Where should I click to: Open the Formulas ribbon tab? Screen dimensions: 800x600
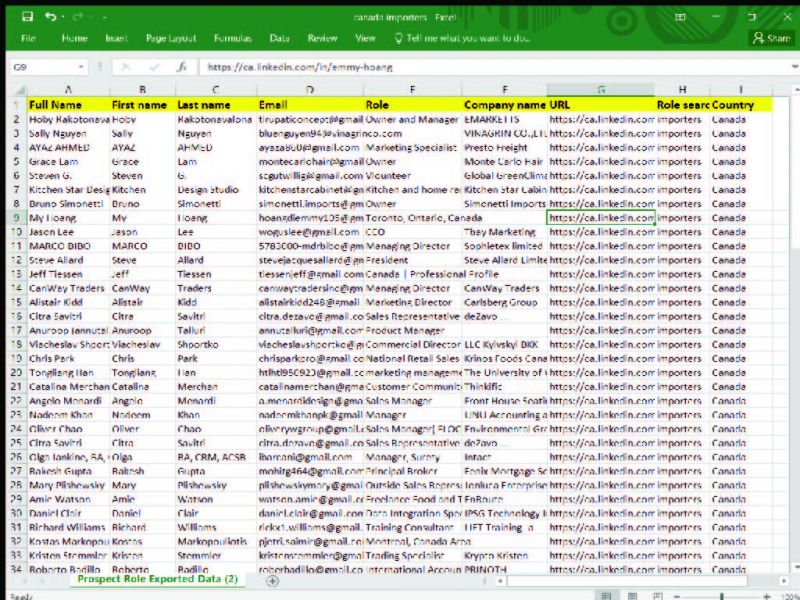(232, 38)
